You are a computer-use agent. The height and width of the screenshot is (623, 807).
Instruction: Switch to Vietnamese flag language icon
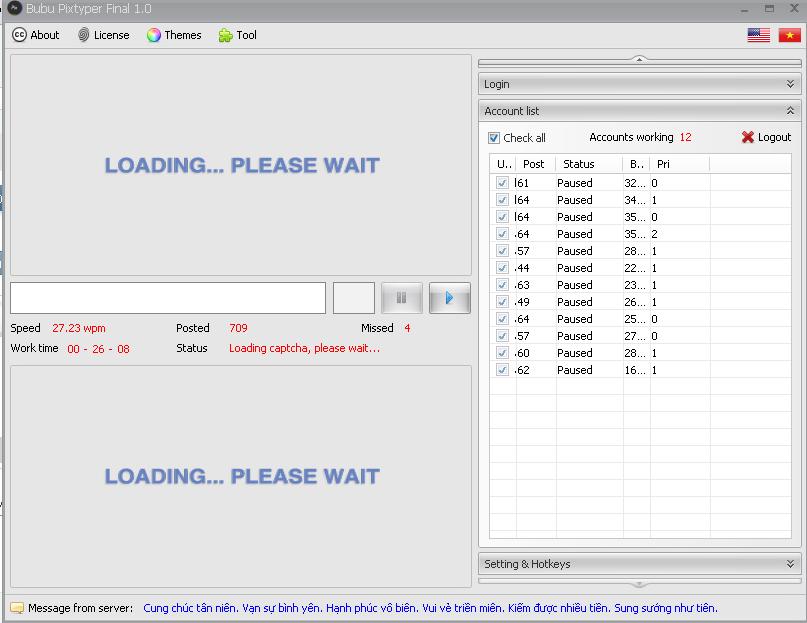pyautogui.click(x=790, y=35)
